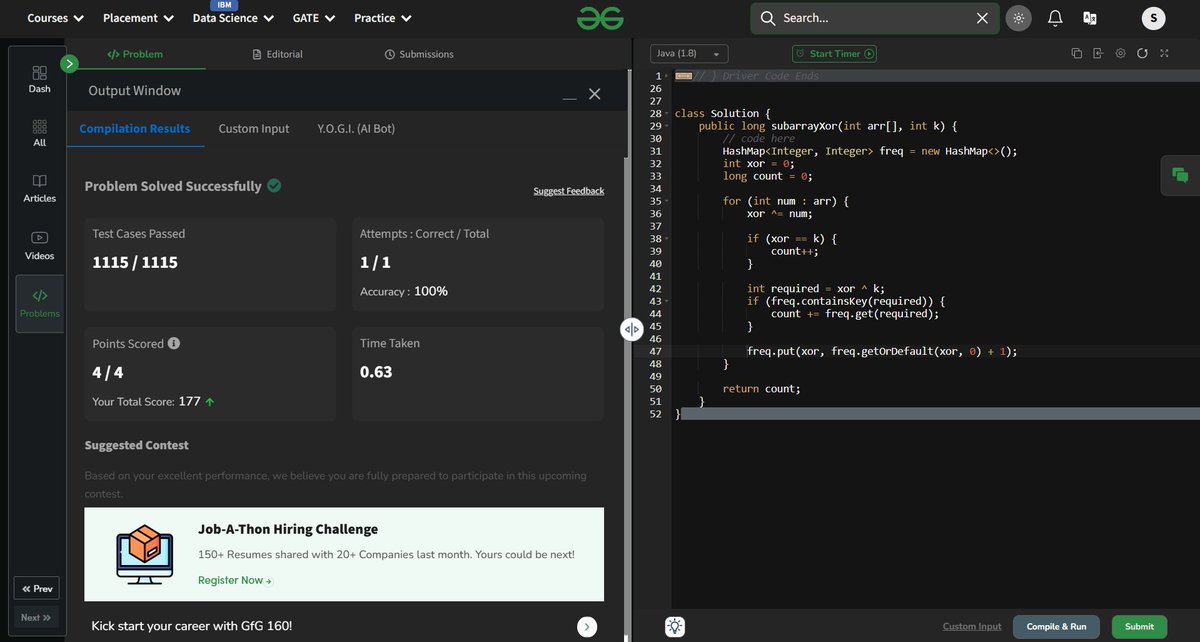Open All in sidebar
The width and height of the screenshot is (1200, 642).
click(39, 133)
